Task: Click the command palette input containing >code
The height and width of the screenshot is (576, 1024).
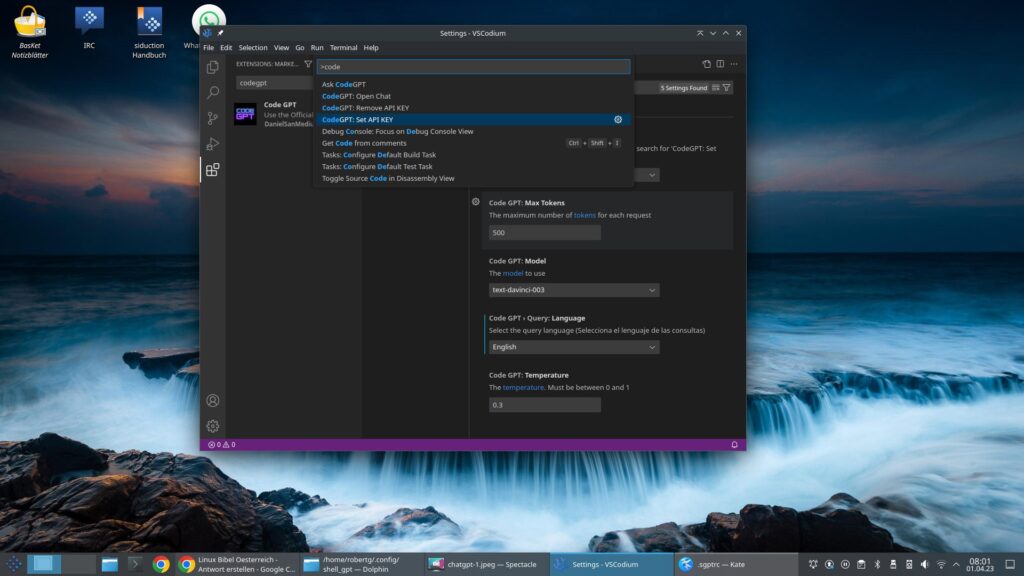Action: pos(473,67)
